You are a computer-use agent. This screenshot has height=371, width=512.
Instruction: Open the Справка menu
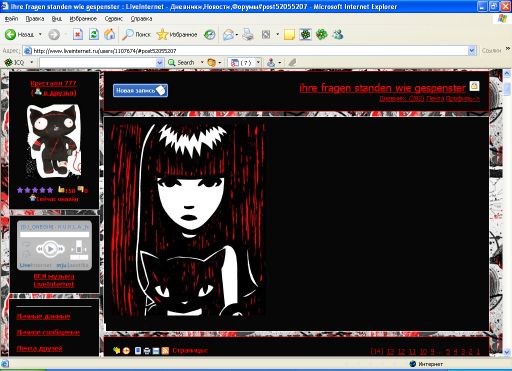tap(141, 19)
